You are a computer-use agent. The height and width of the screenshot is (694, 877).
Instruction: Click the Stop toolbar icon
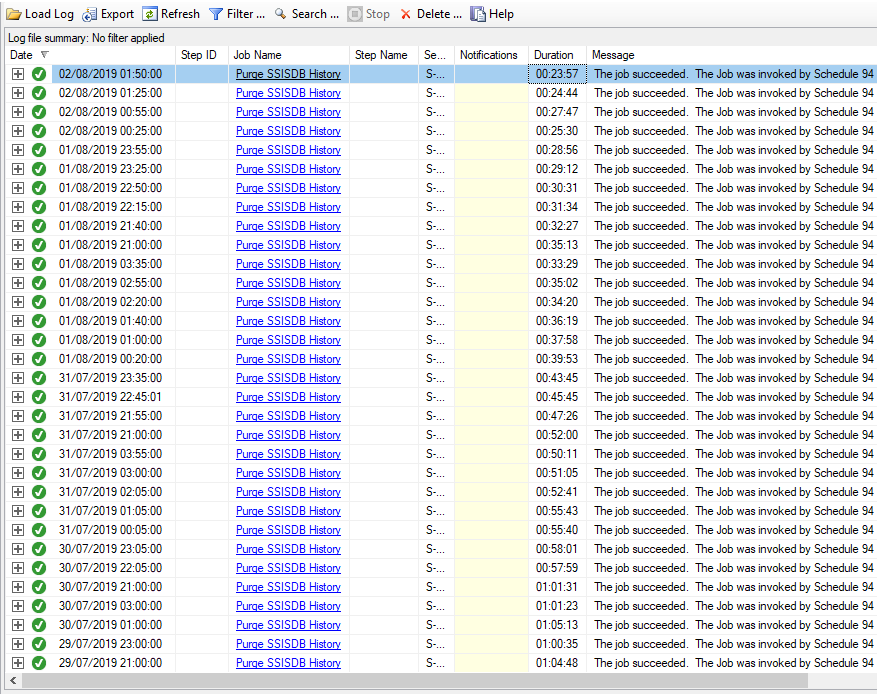[x=355, y=14]
